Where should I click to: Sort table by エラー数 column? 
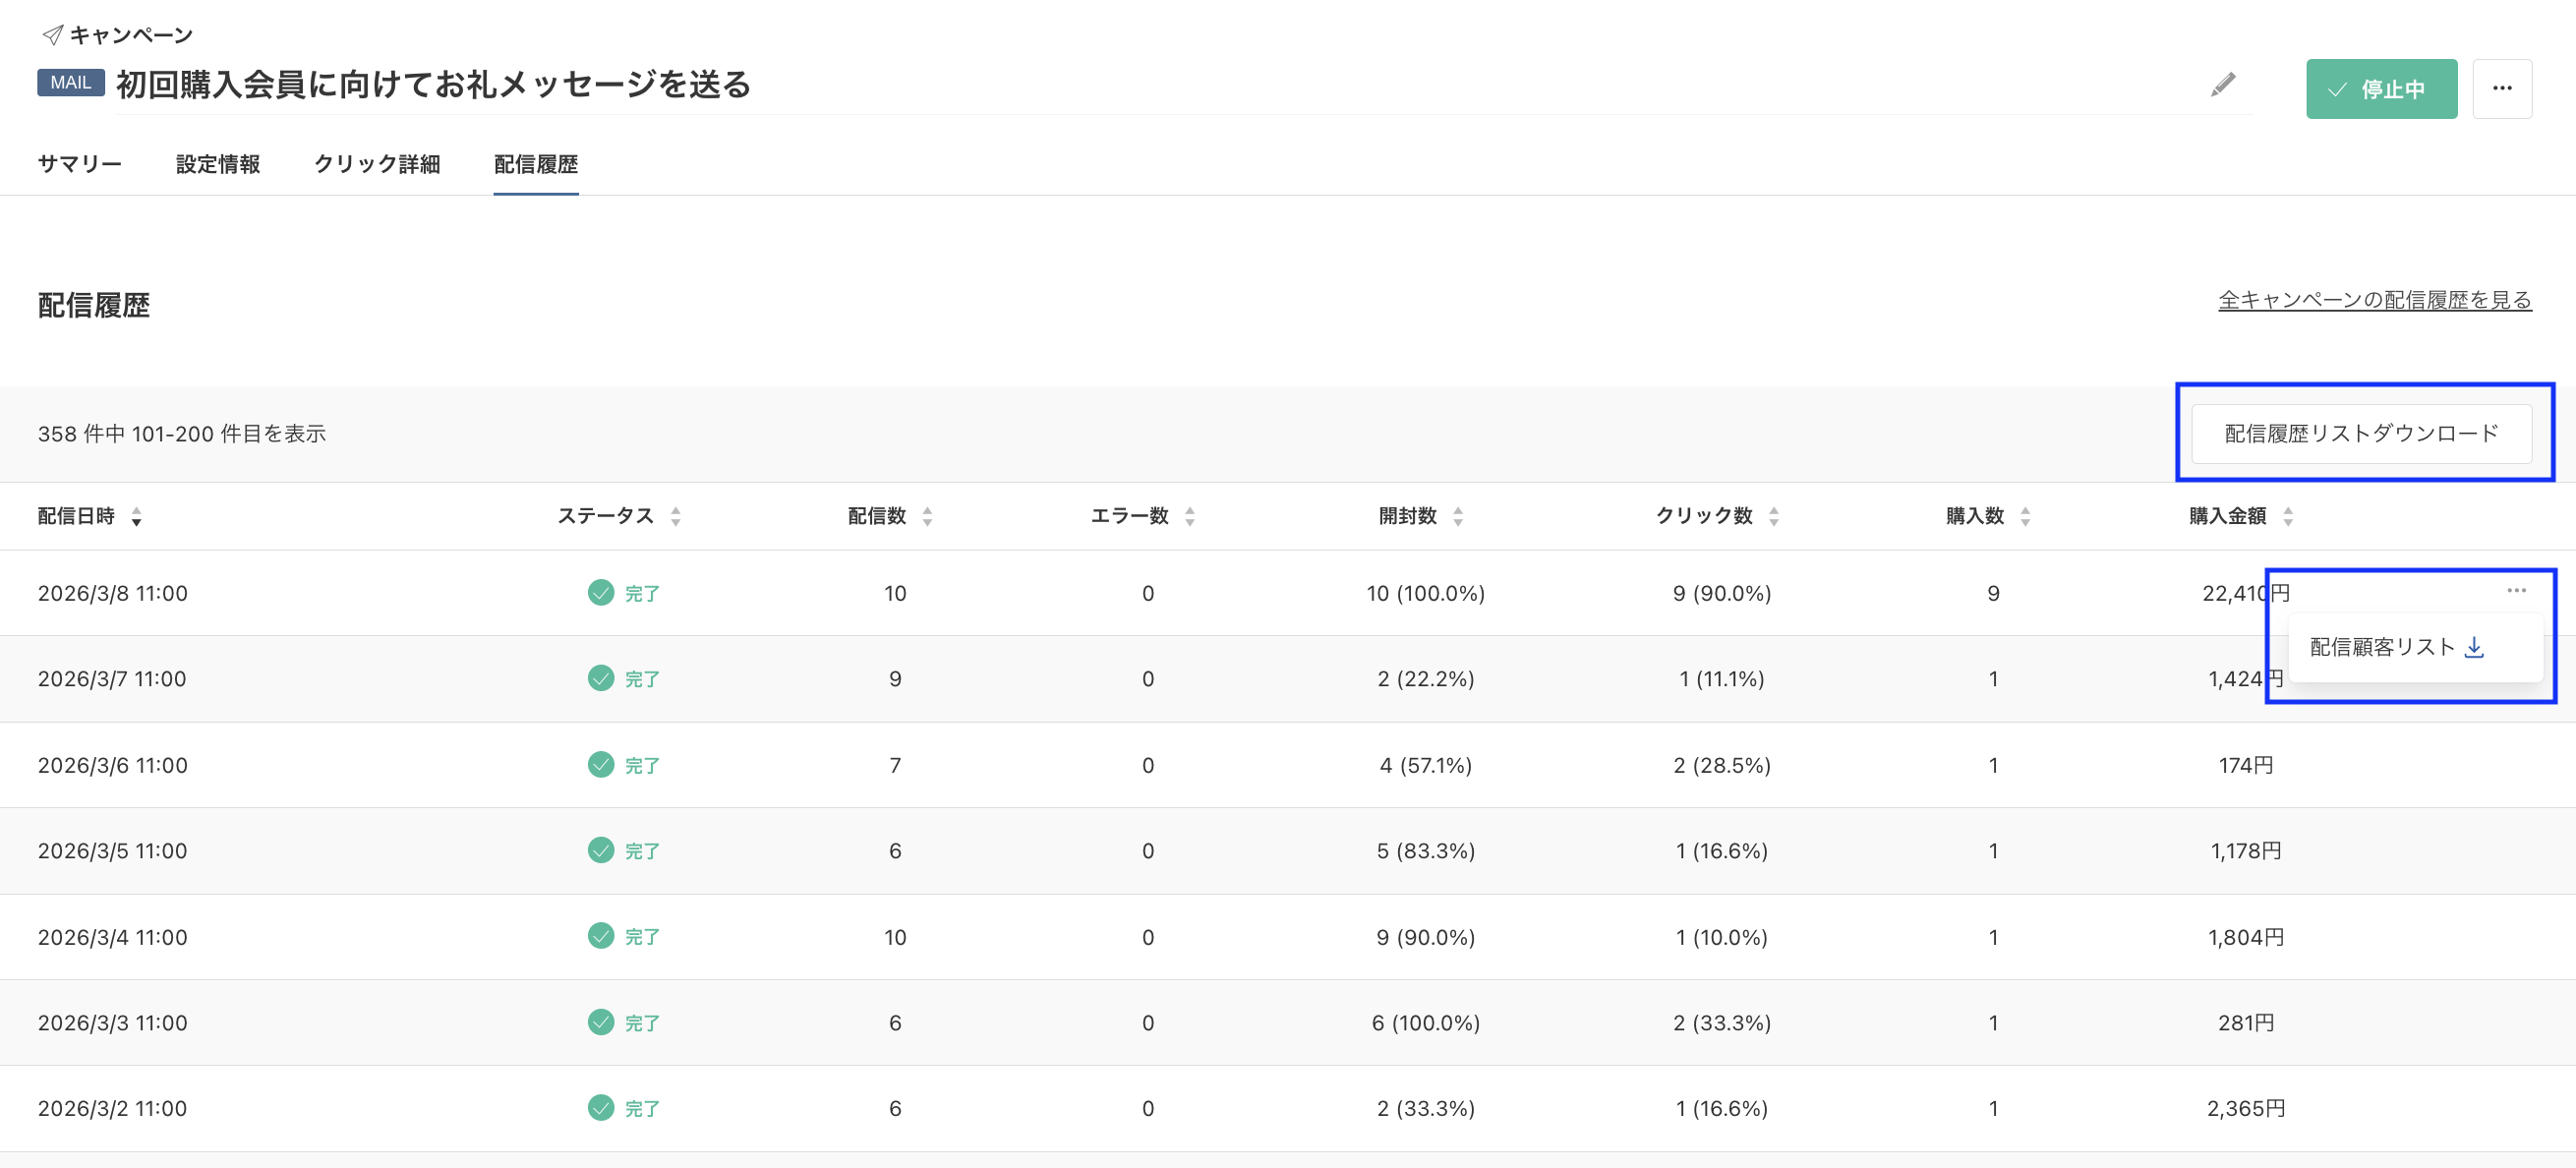1190,516
